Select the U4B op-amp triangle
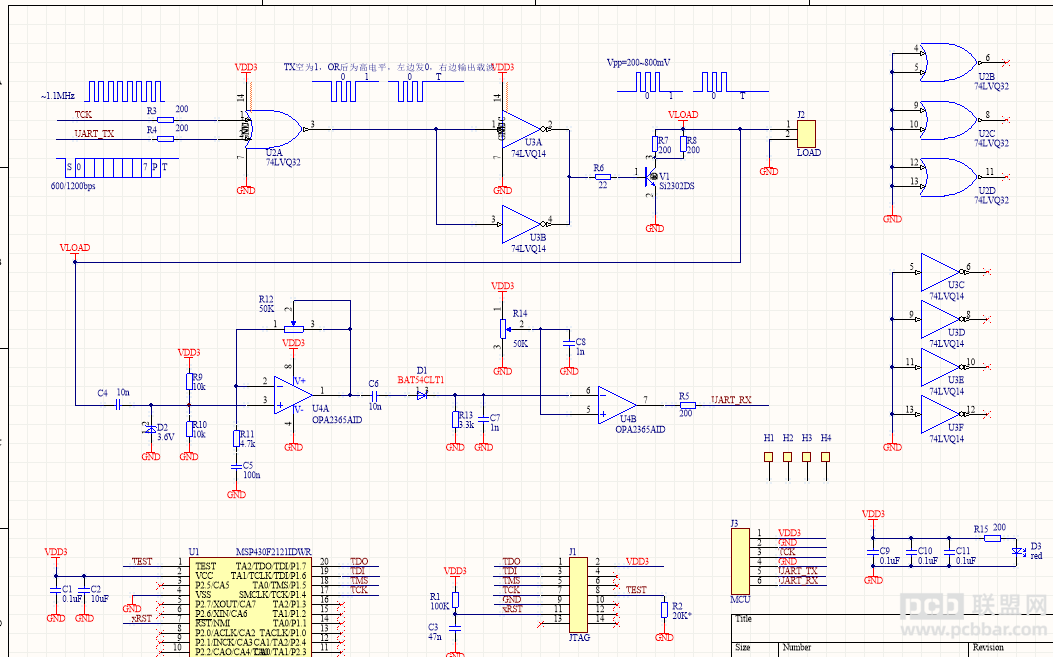Image resolution: width=1053 pixels, height=657 pixels. [x=618, y=405]
